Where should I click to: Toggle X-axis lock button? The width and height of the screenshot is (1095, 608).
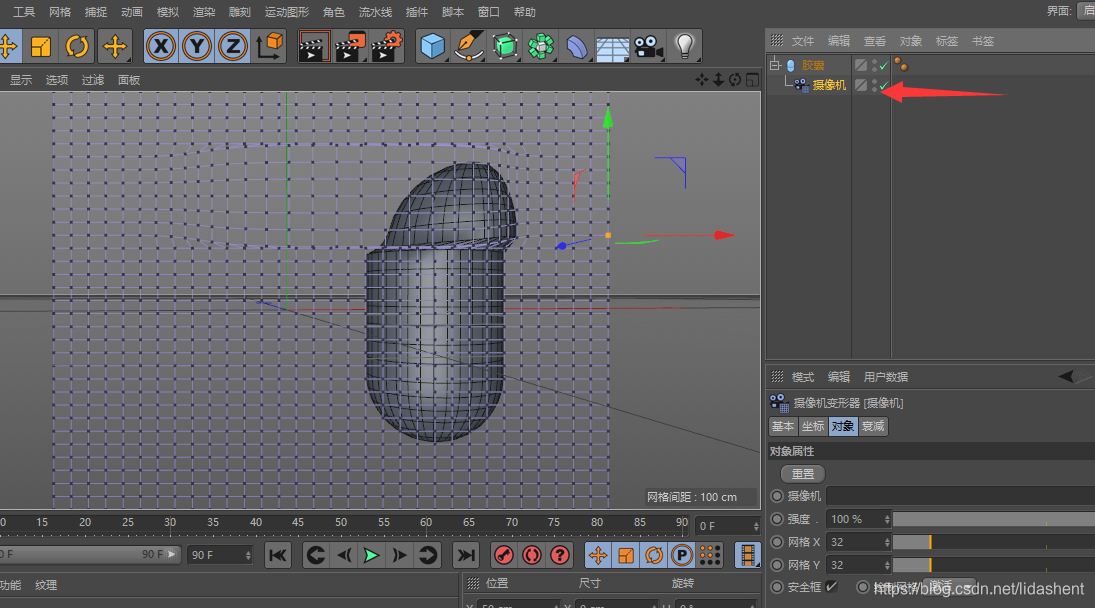coord(162,46)
